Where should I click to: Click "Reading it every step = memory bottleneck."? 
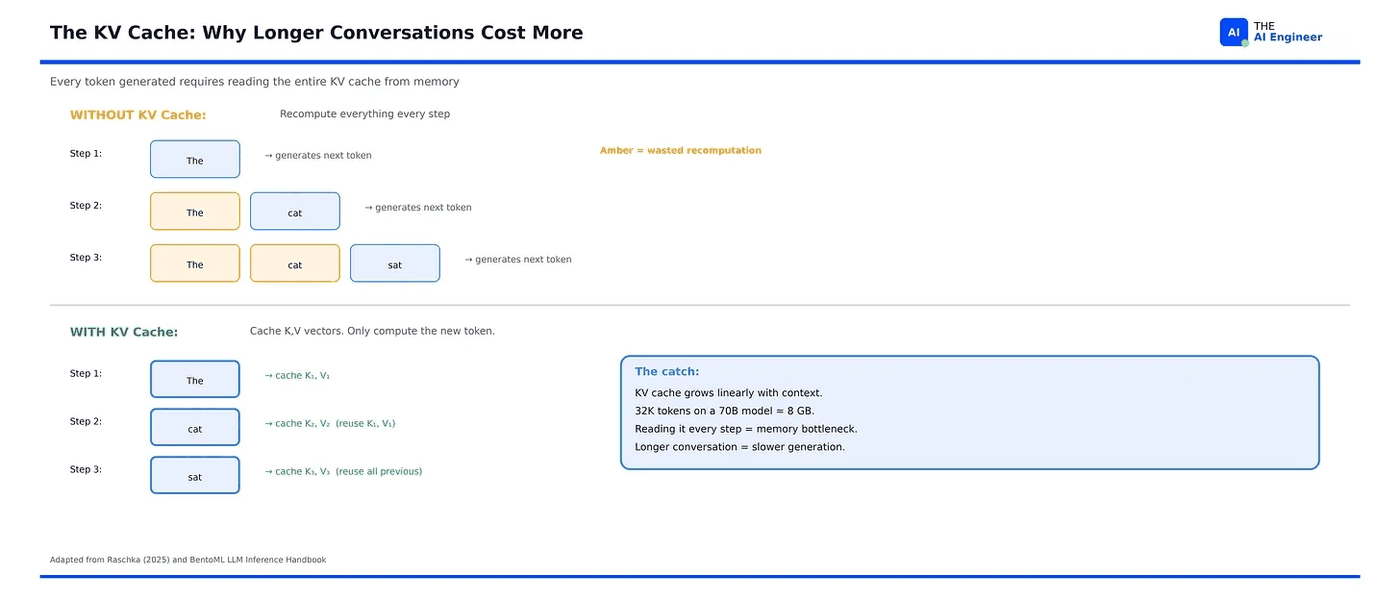coord(746,429)
